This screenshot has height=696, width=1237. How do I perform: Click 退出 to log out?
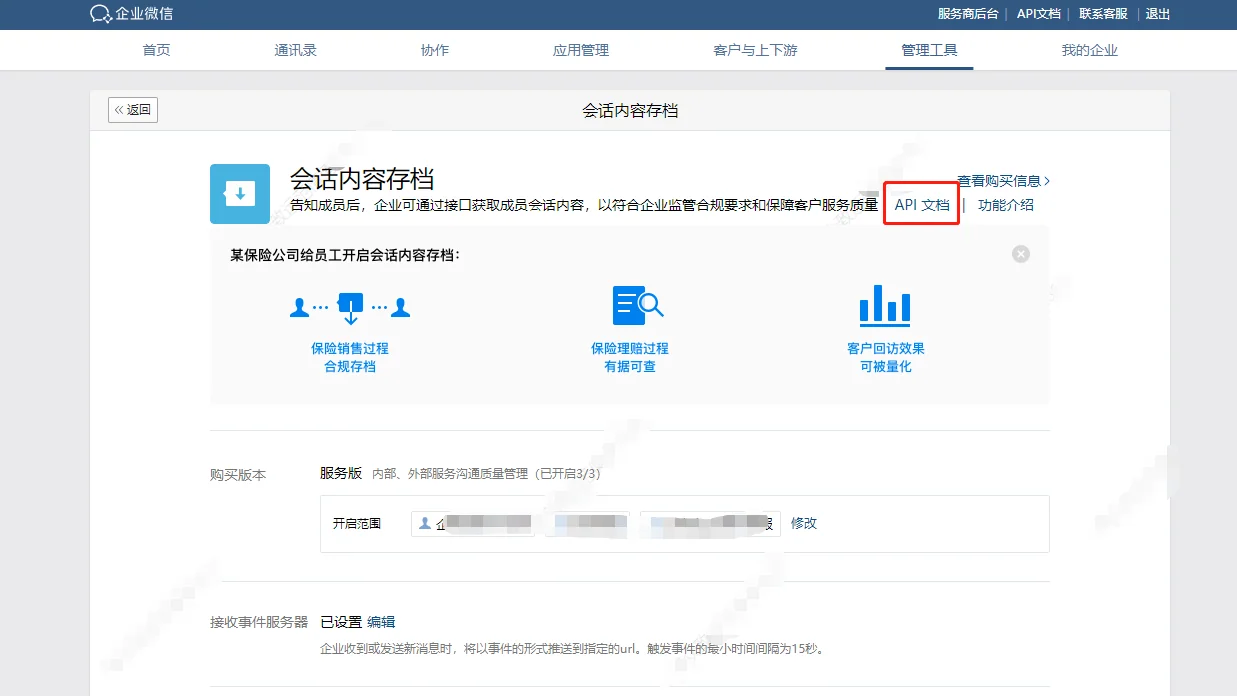[1158, 14]
